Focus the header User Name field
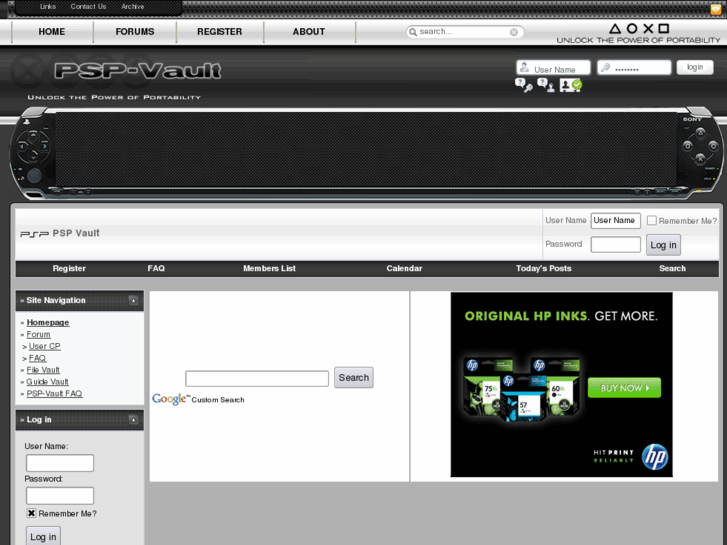Screen dimensions: 727x545 click(x=554, y=68)
